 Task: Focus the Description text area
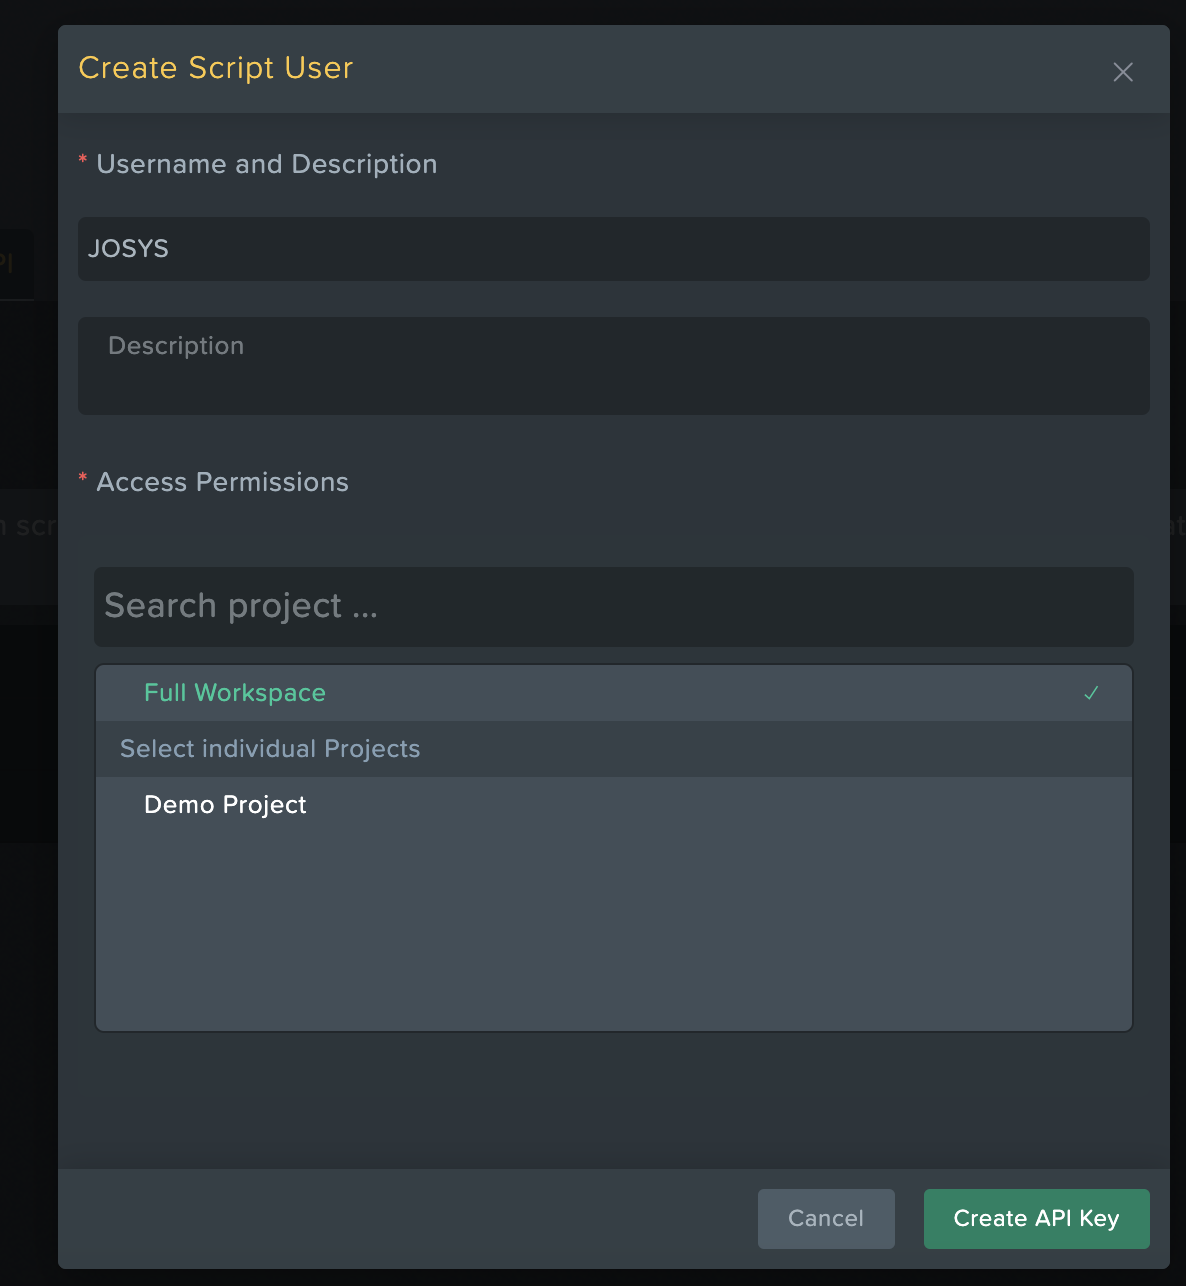pos(613,365)
